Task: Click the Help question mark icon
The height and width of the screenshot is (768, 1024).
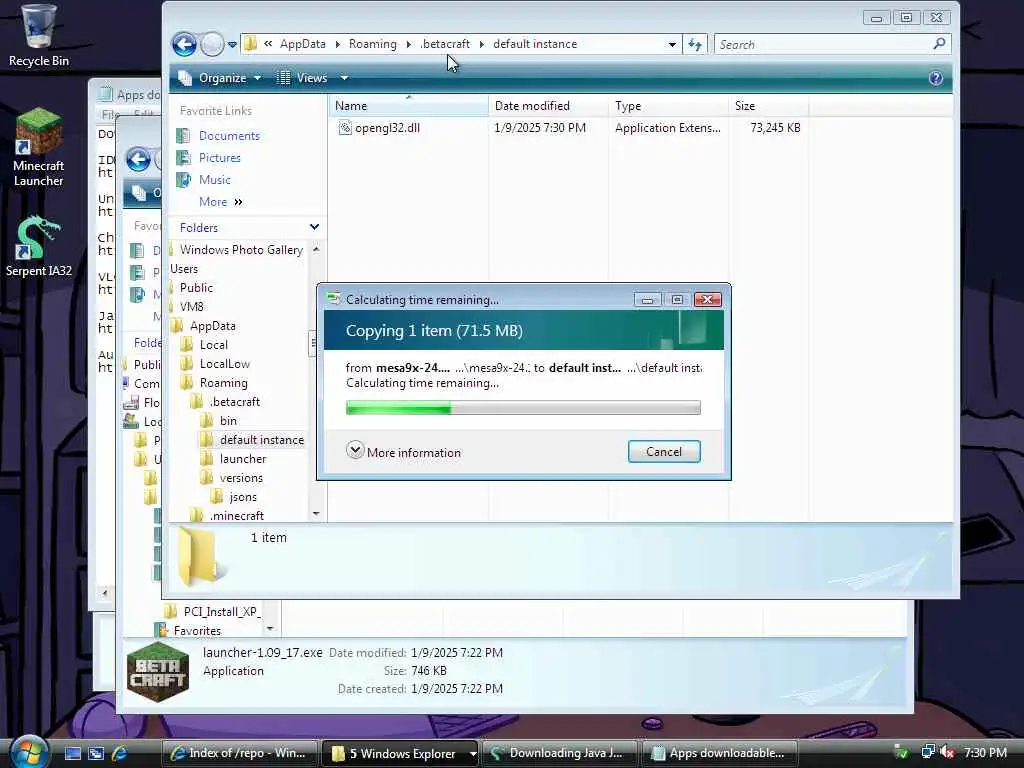Action: click(x=935, y=78)
